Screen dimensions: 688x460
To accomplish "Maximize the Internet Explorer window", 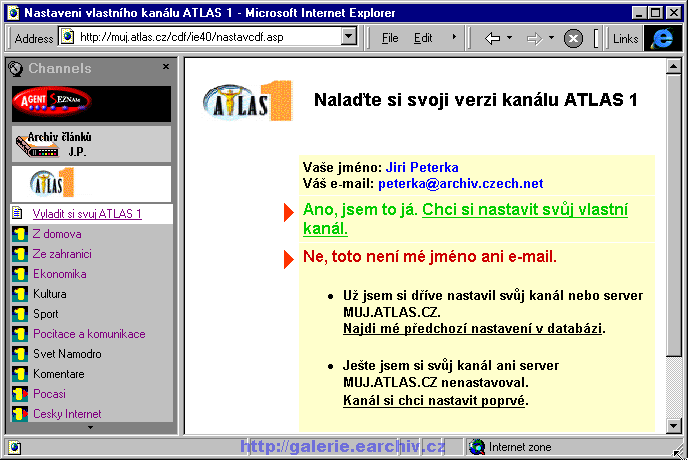I will [656, 13].
